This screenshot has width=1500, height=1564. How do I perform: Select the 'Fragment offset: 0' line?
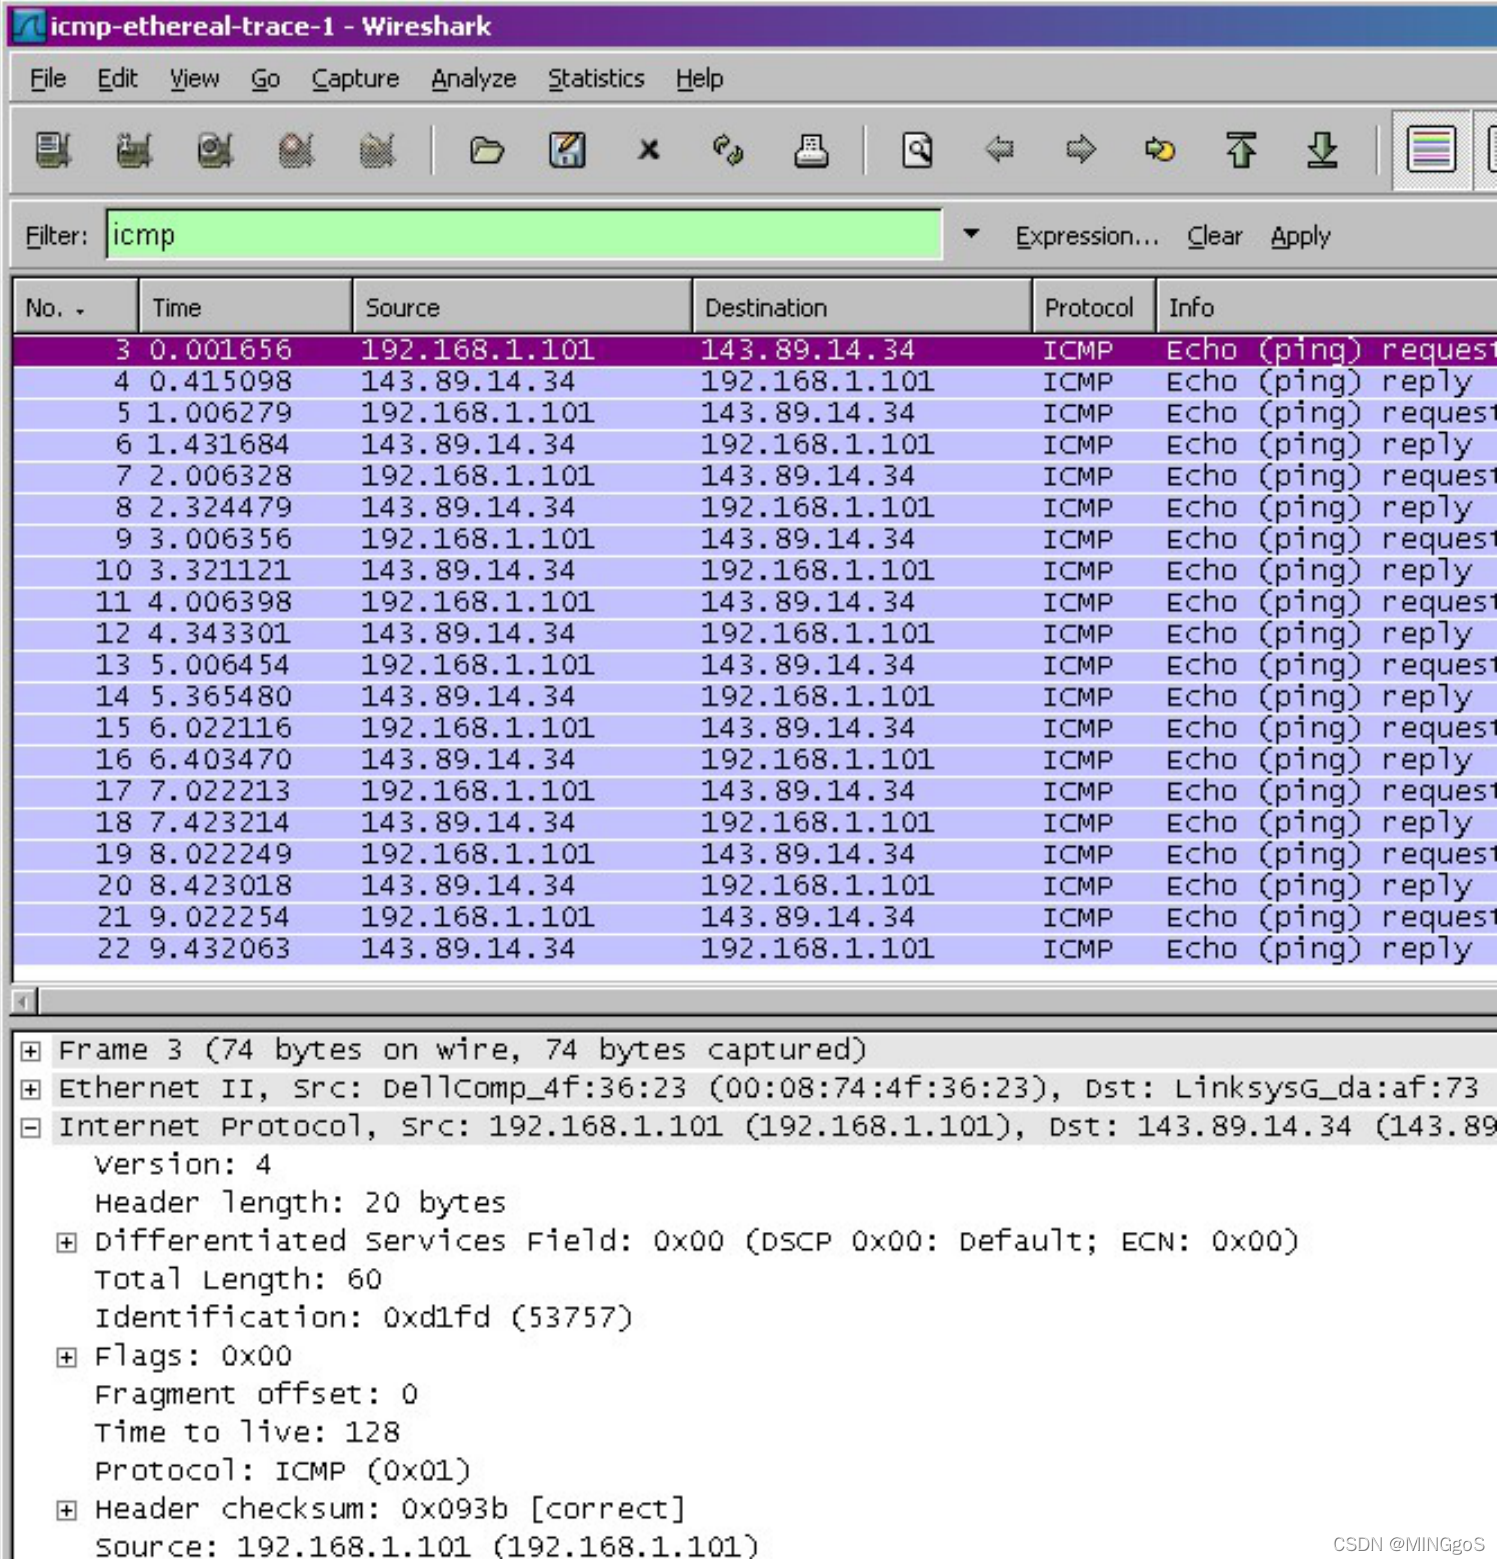pos(256,1396)
